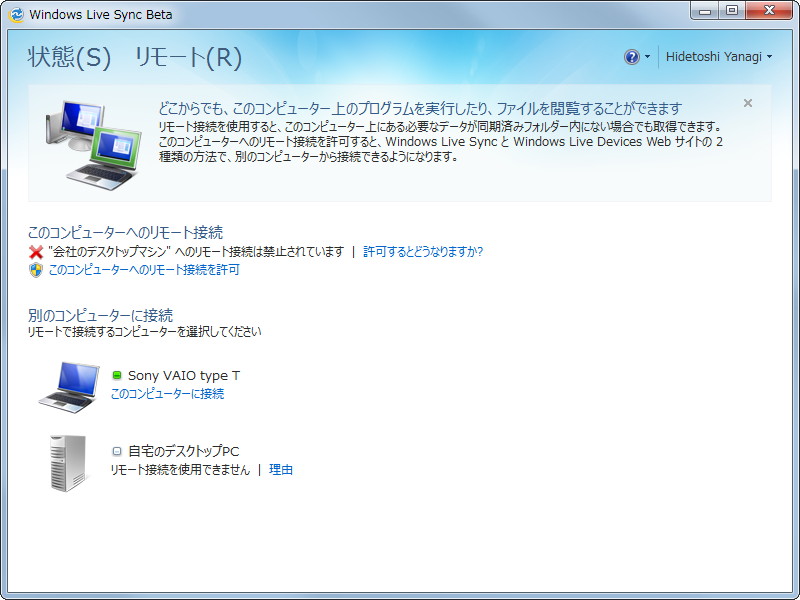Click the two-computers remote connection illustration
The image size is (800, 600).
click(93, 145)
